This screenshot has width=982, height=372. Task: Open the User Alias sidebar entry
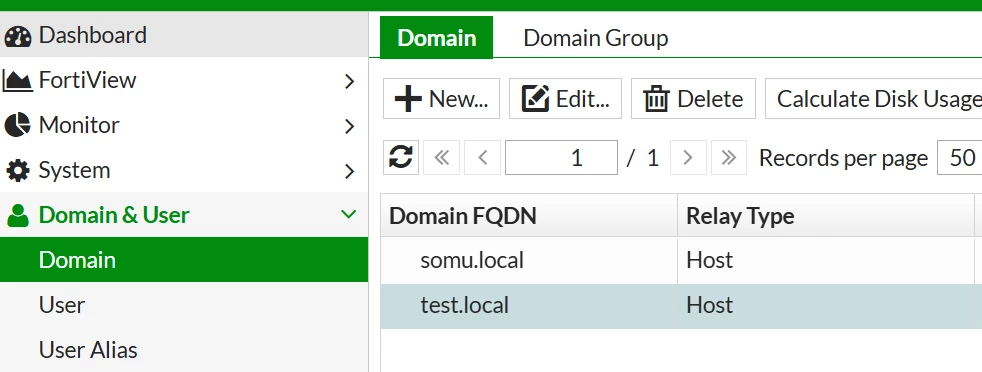(183, 349)
